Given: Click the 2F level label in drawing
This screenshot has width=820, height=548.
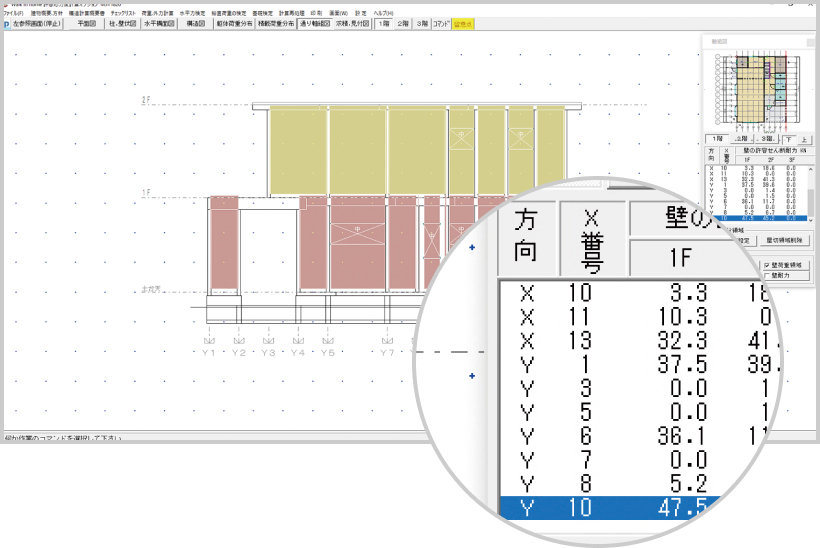Looking at the screenshot, I should click(x=146, y=99).
